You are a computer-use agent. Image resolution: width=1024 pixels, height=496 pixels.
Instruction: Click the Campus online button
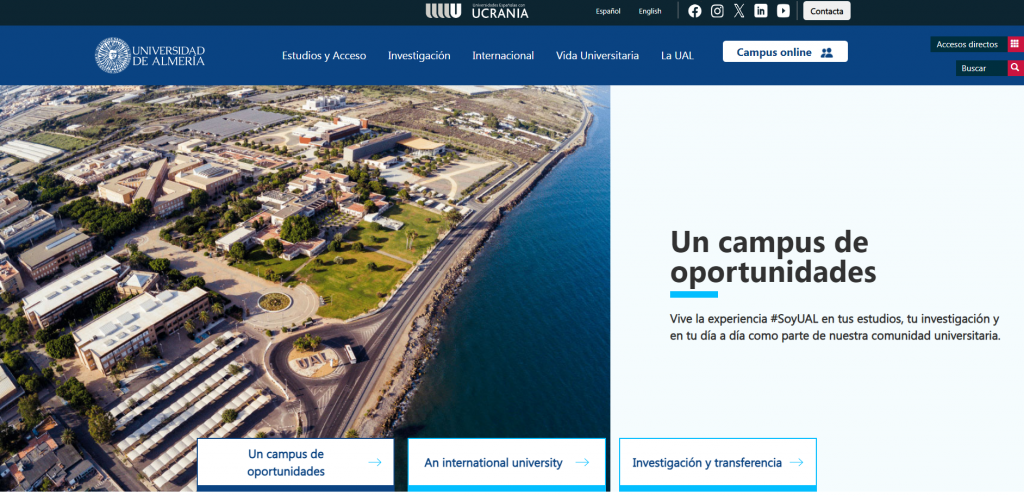[785, 52]
